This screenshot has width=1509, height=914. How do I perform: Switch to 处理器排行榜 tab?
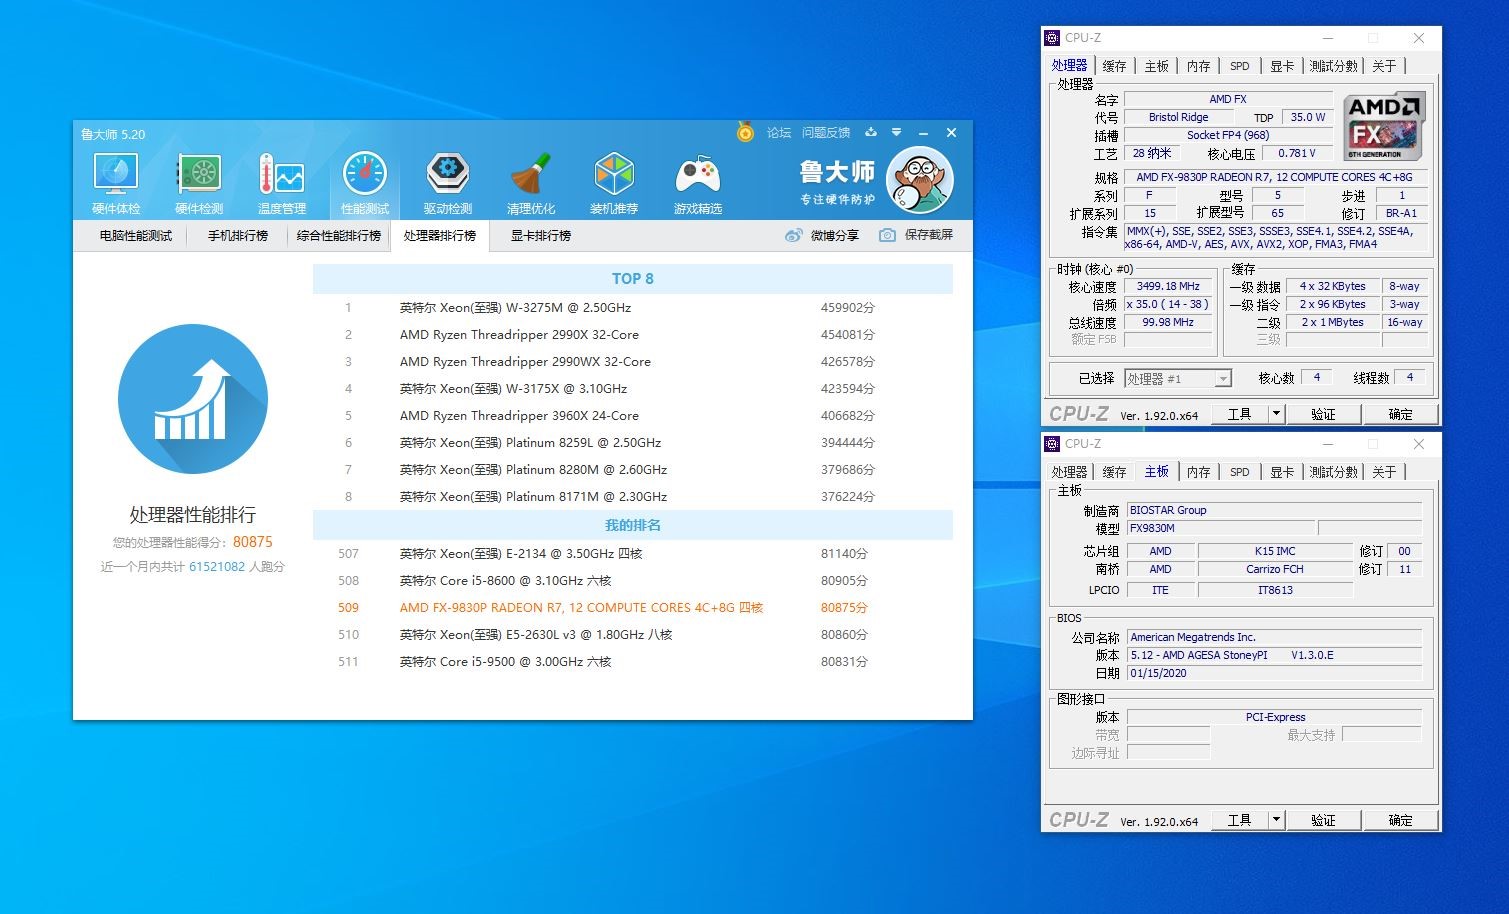tap(440, 235)
